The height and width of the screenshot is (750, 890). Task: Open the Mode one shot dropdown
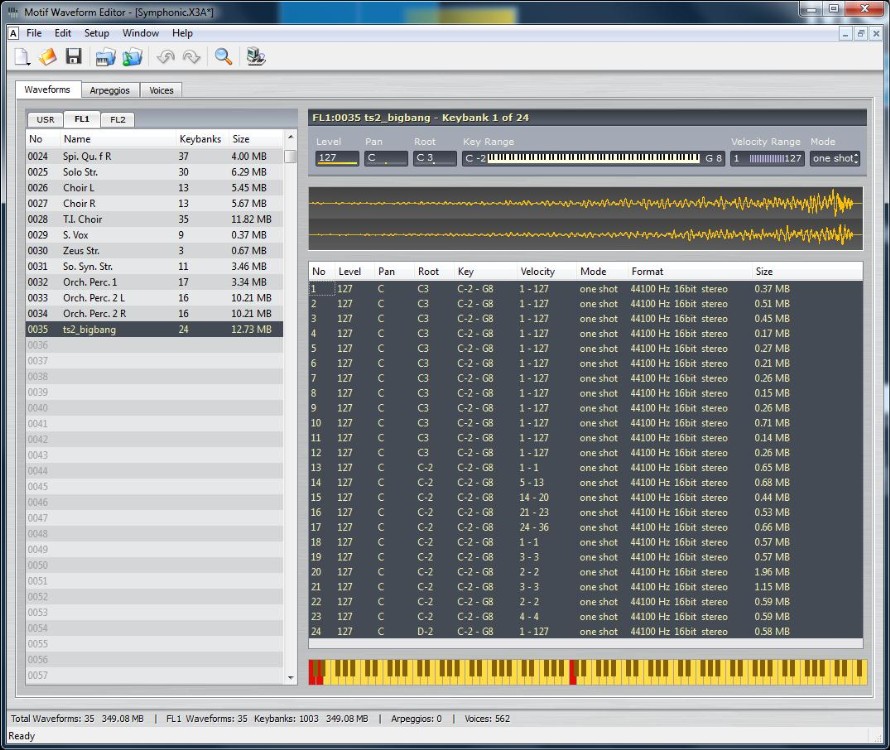coord(835,158)
